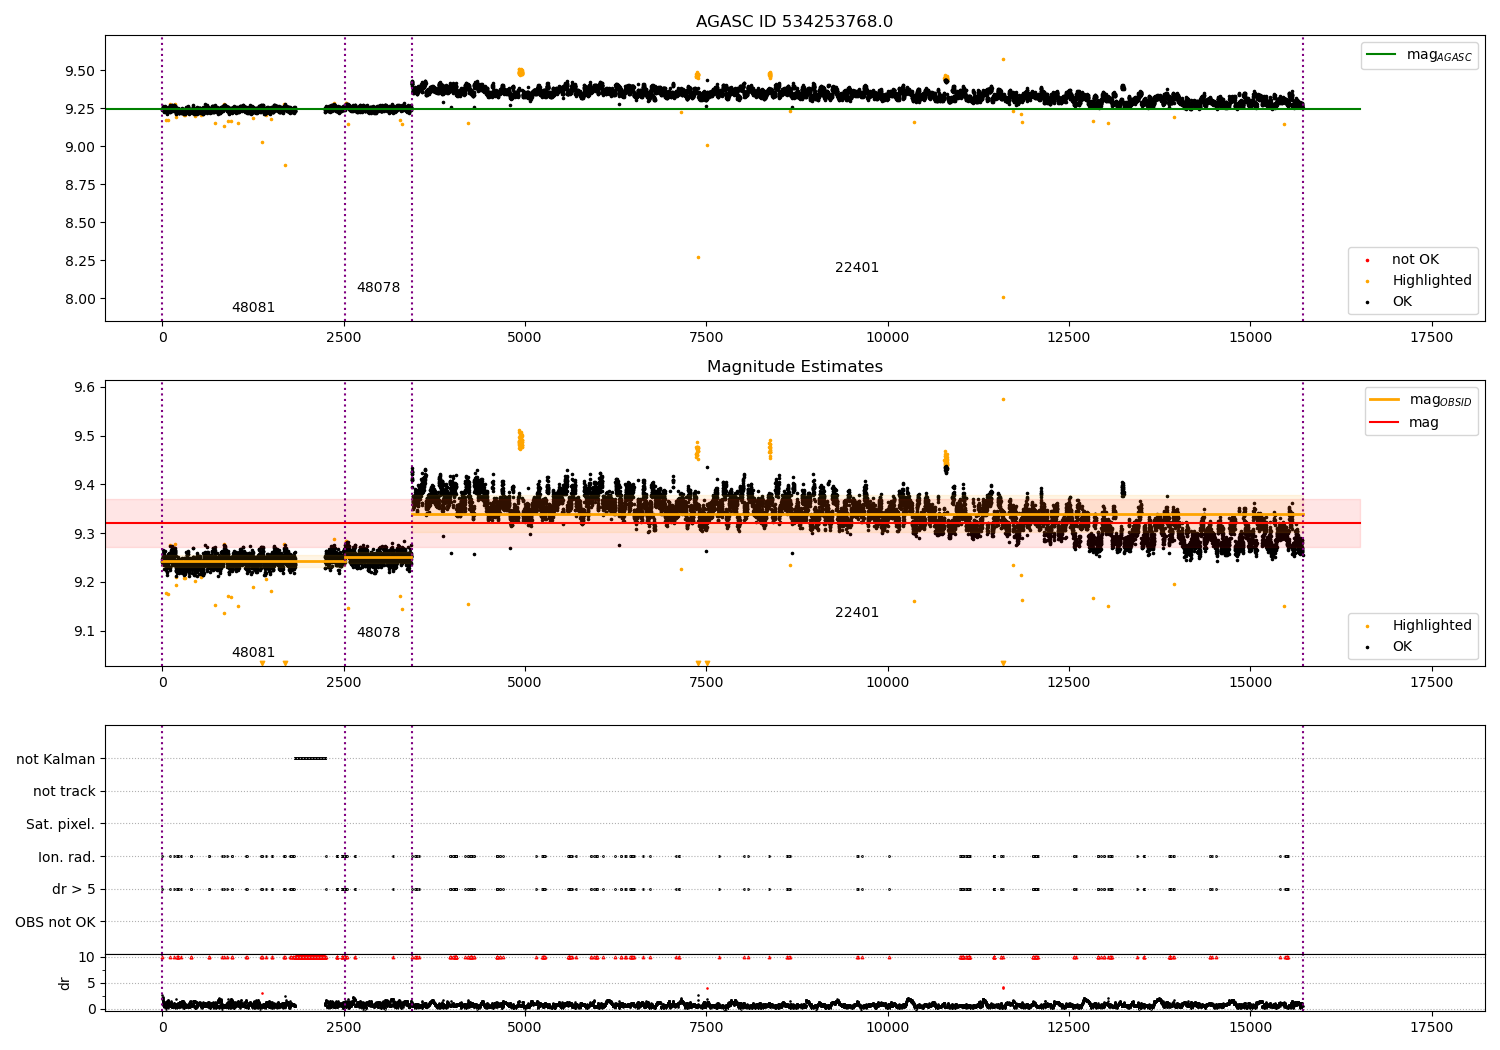The width and height of the screenshot is (1500, 1050).
Task: Click the rotated 'dr' axis label
Action: coord(65,983)
